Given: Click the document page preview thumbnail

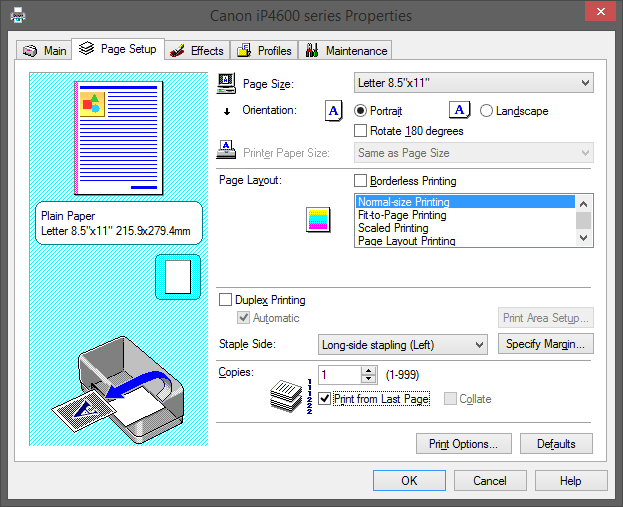Looking at the screenshot, I should [119, 138].
